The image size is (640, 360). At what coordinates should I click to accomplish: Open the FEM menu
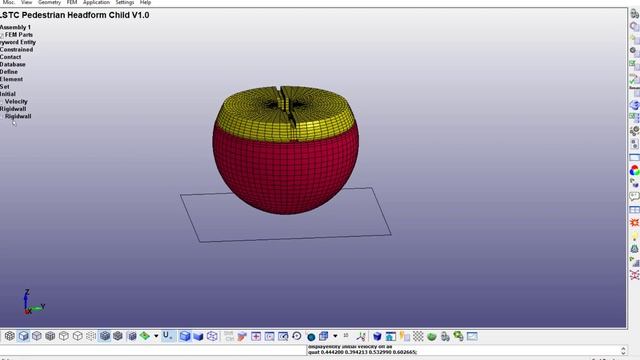72,2
